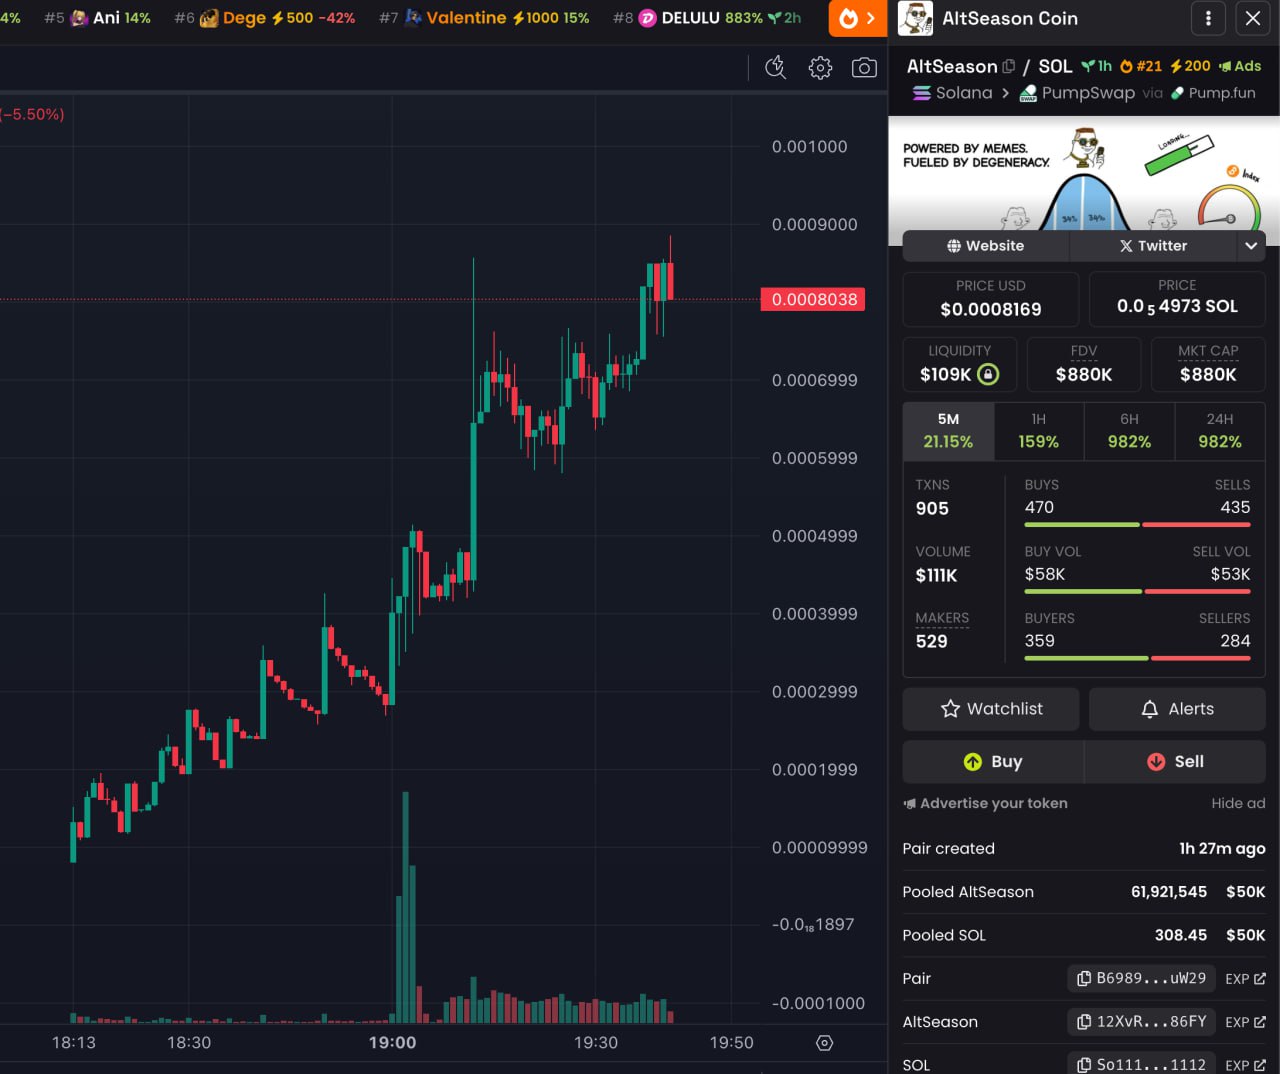This screenshot has height=1074, width=1280.
Task: Click the FDV $880K box
Action: point(1084,364)
